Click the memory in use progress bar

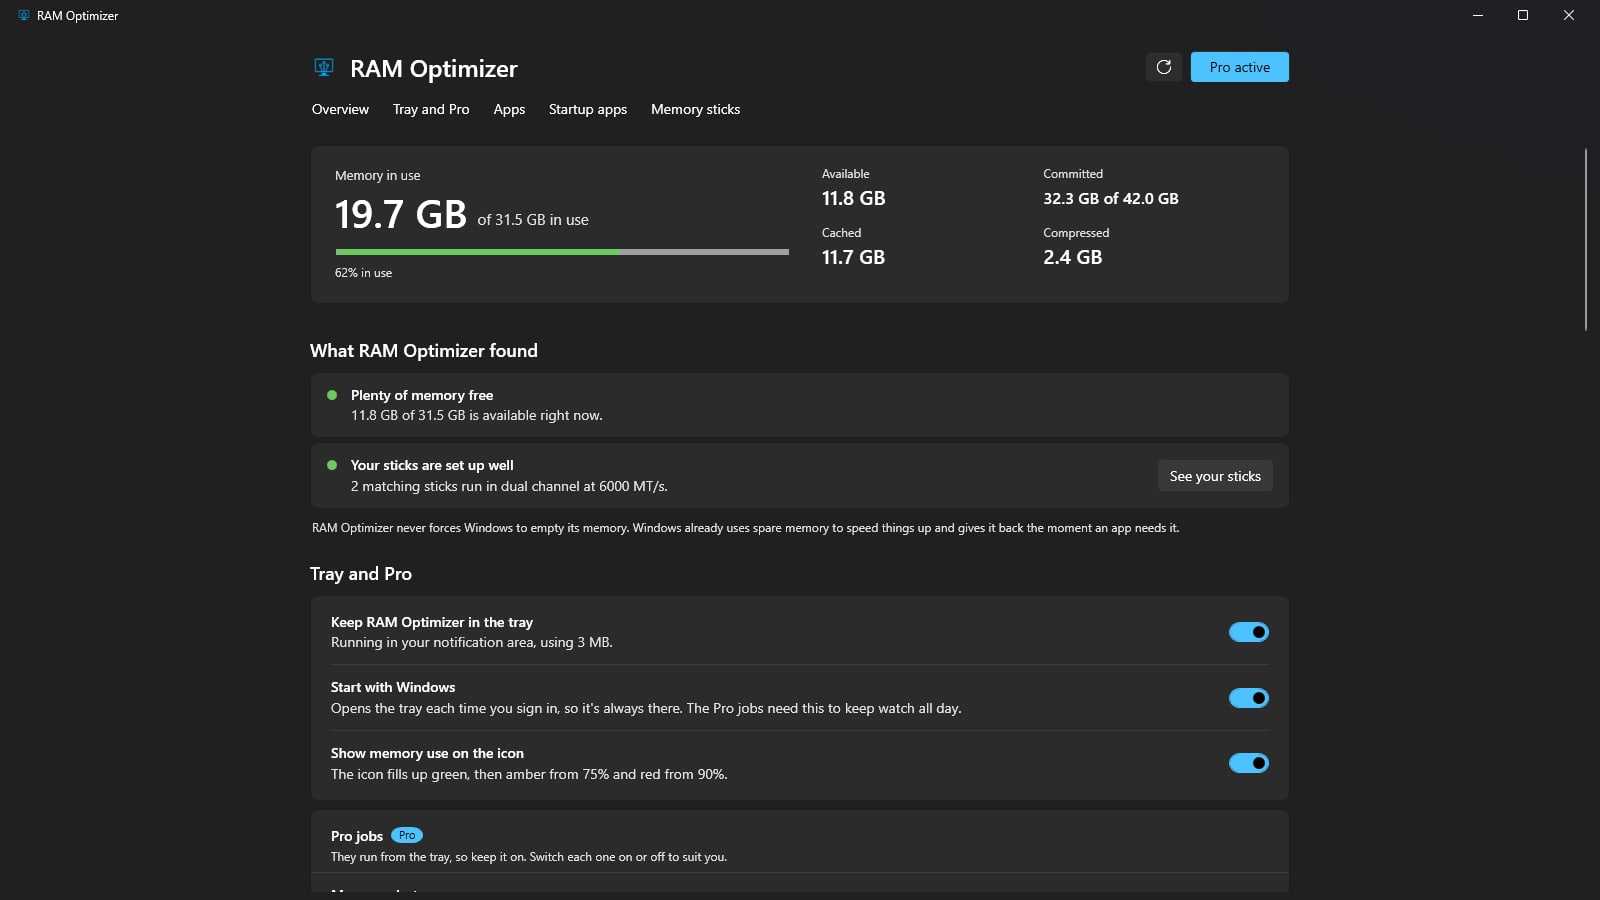click(562, 252)
